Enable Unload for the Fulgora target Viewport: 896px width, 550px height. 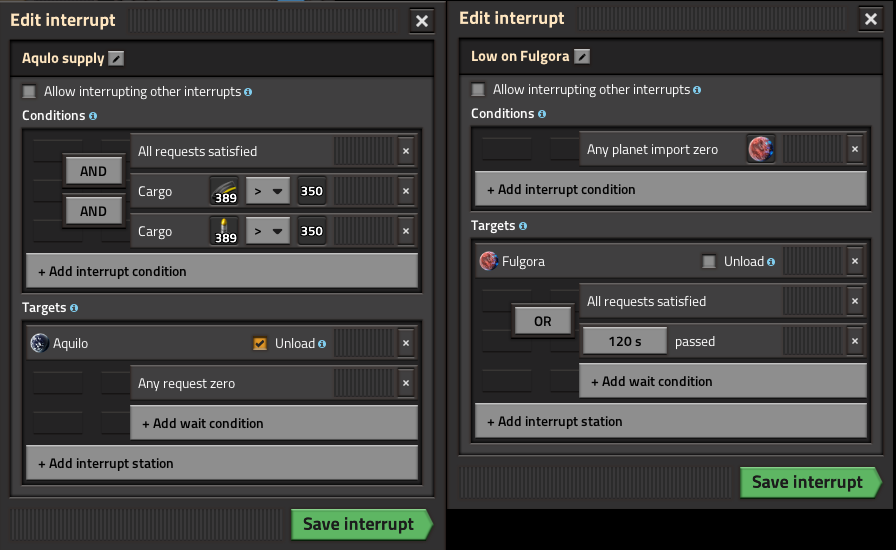[x=709, y=262]
